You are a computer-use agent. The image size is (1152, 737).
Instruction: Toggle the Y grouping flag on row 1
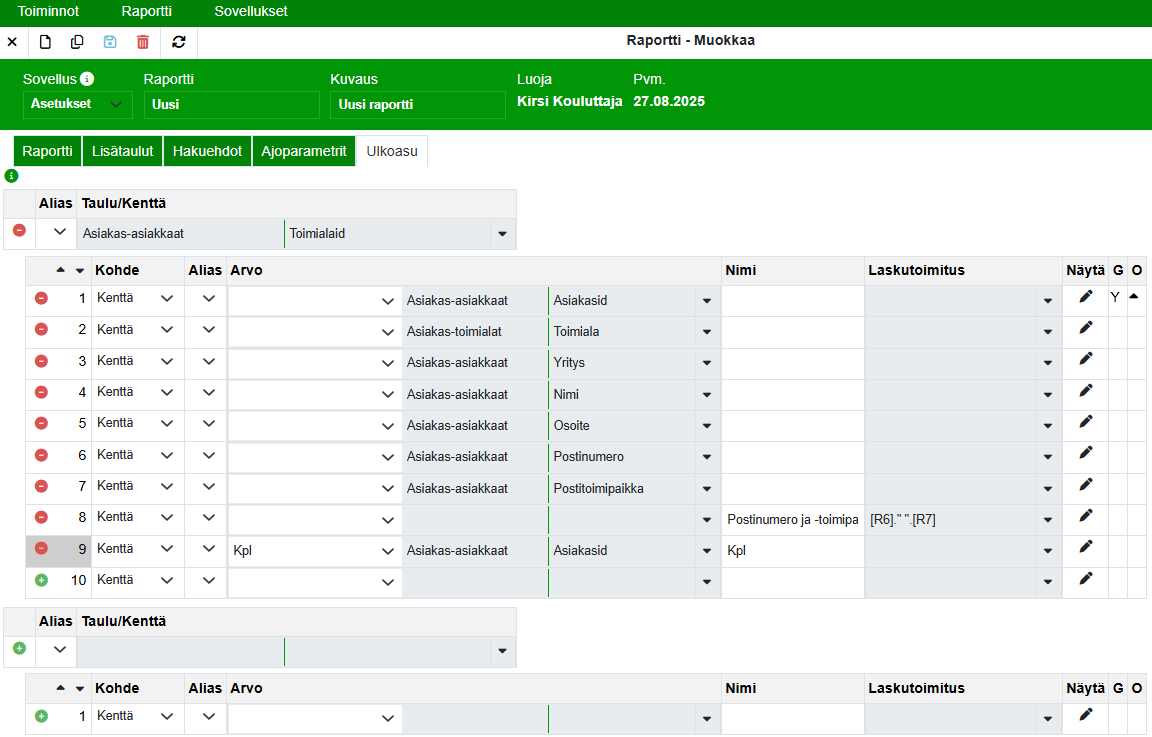pos(1115,298)
